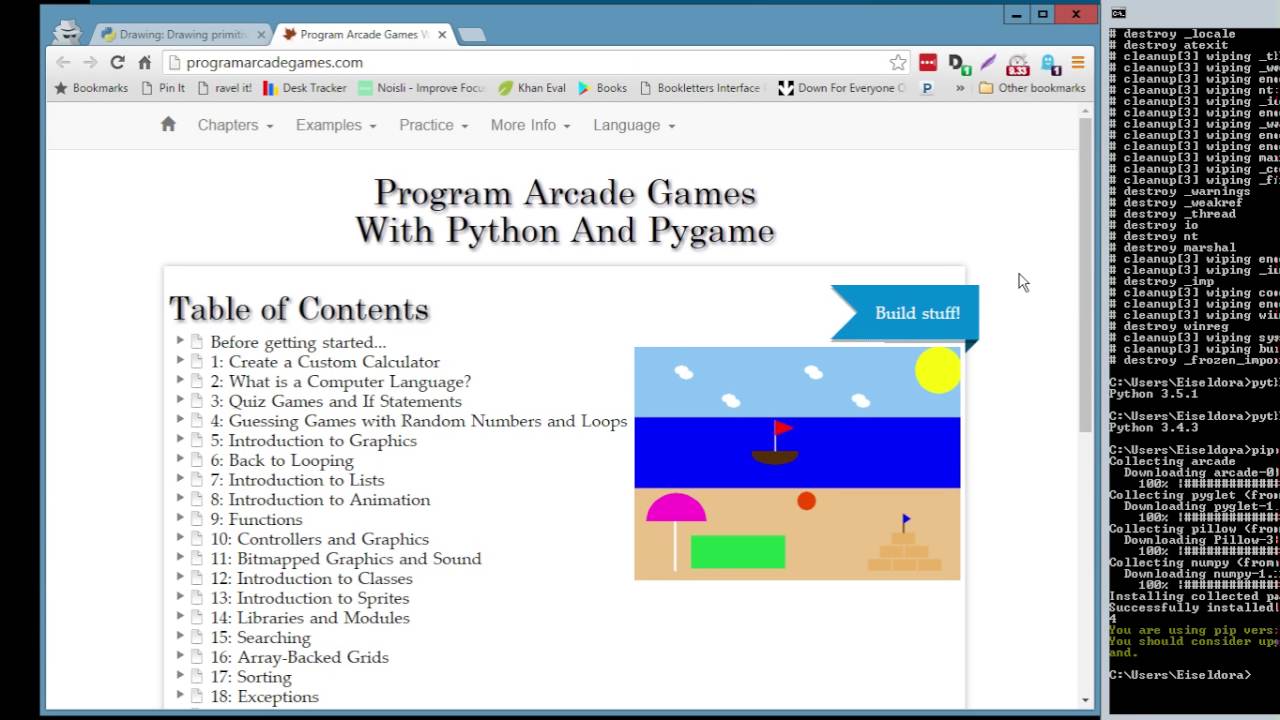The height and width of the screenshot is (720, 1280).
Task: Expand chapter 1 Create a Custom Calculator arrow
Action: (x=180, y=361)
